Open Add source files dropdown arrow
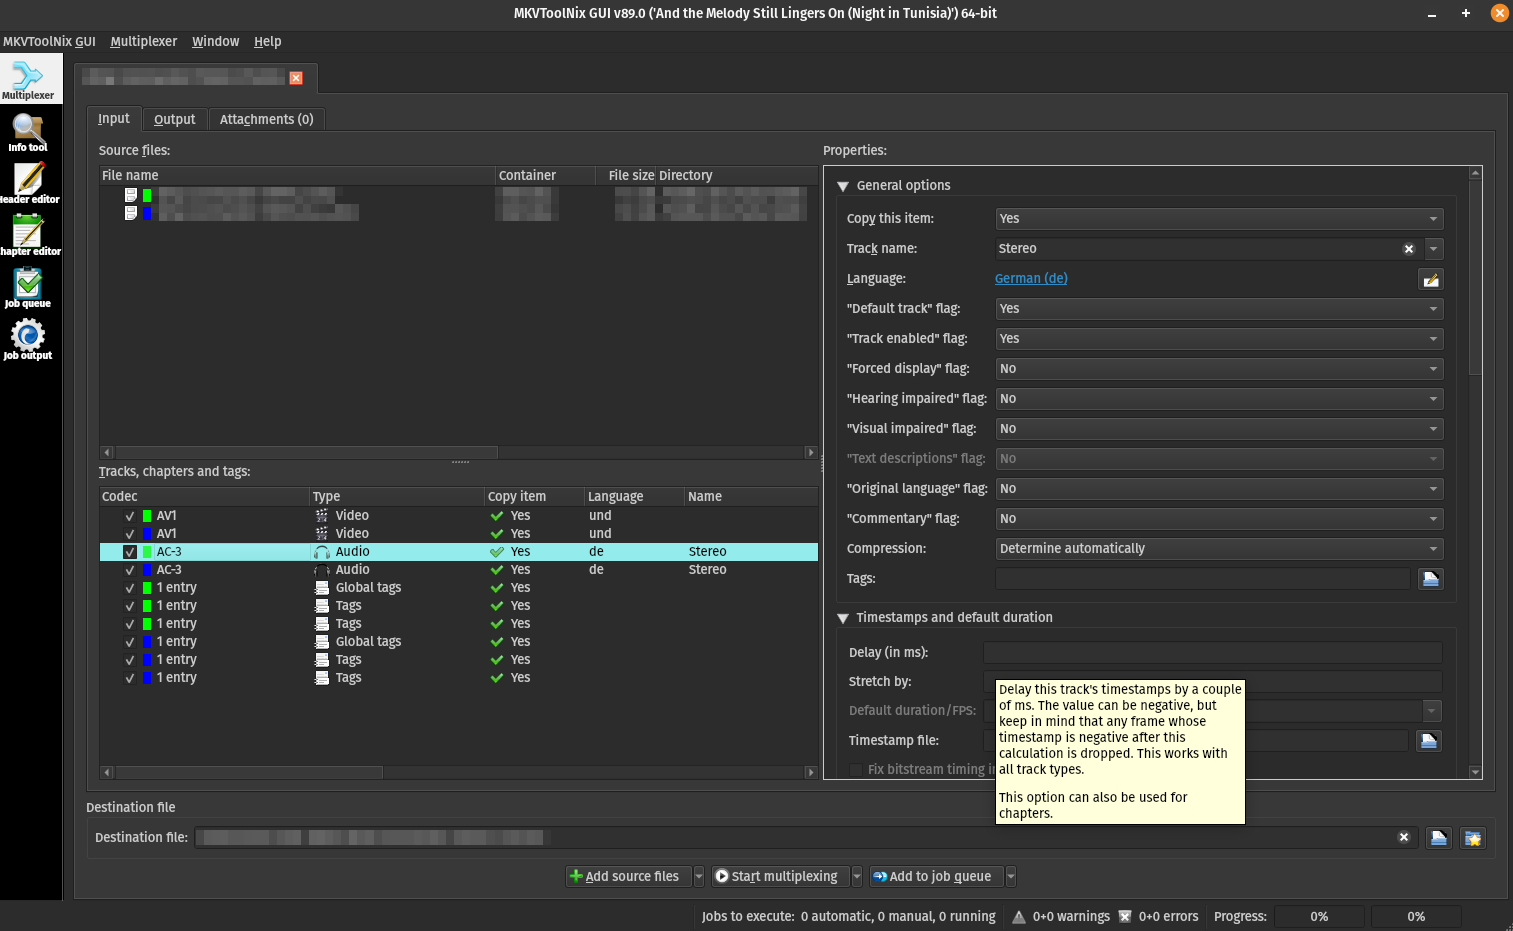Viewport: 1513px width, 931px height. click(x=698, y=876)
